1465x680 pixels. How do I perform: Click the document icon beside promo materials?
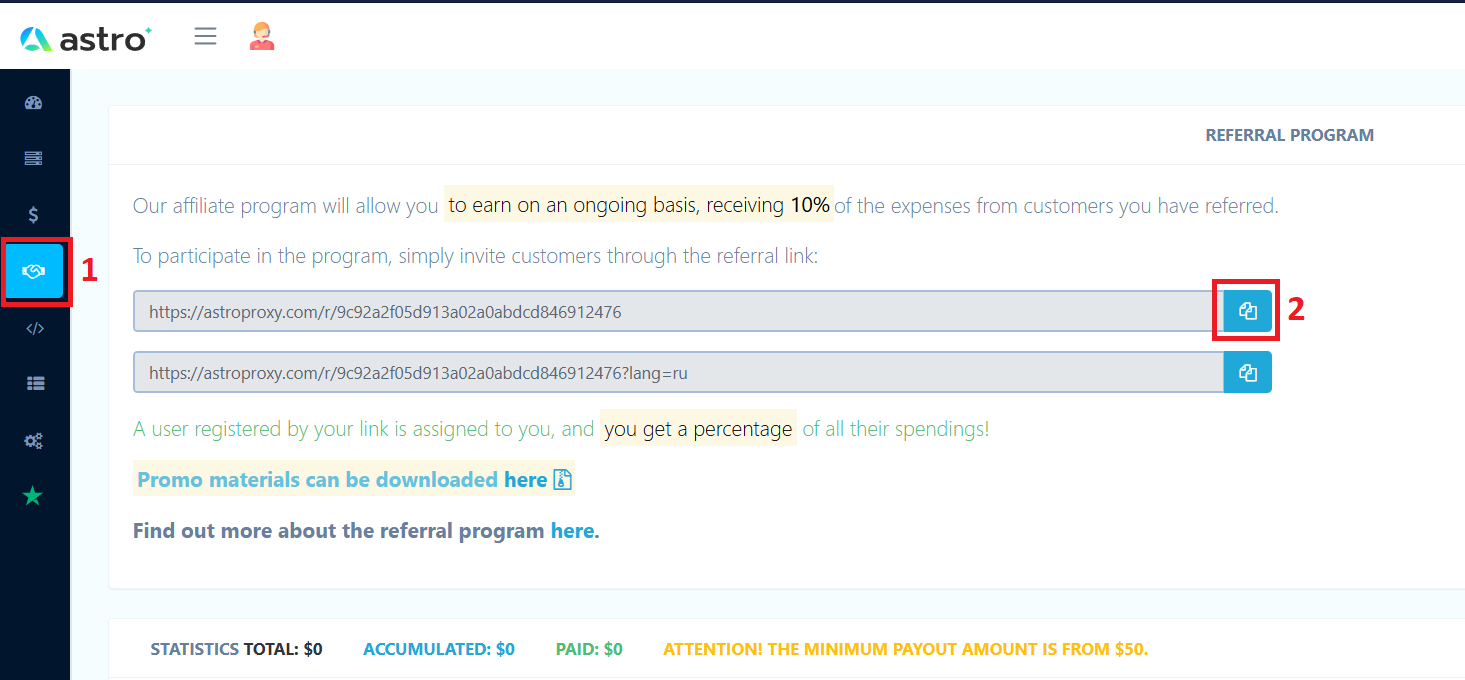(562, 479)
